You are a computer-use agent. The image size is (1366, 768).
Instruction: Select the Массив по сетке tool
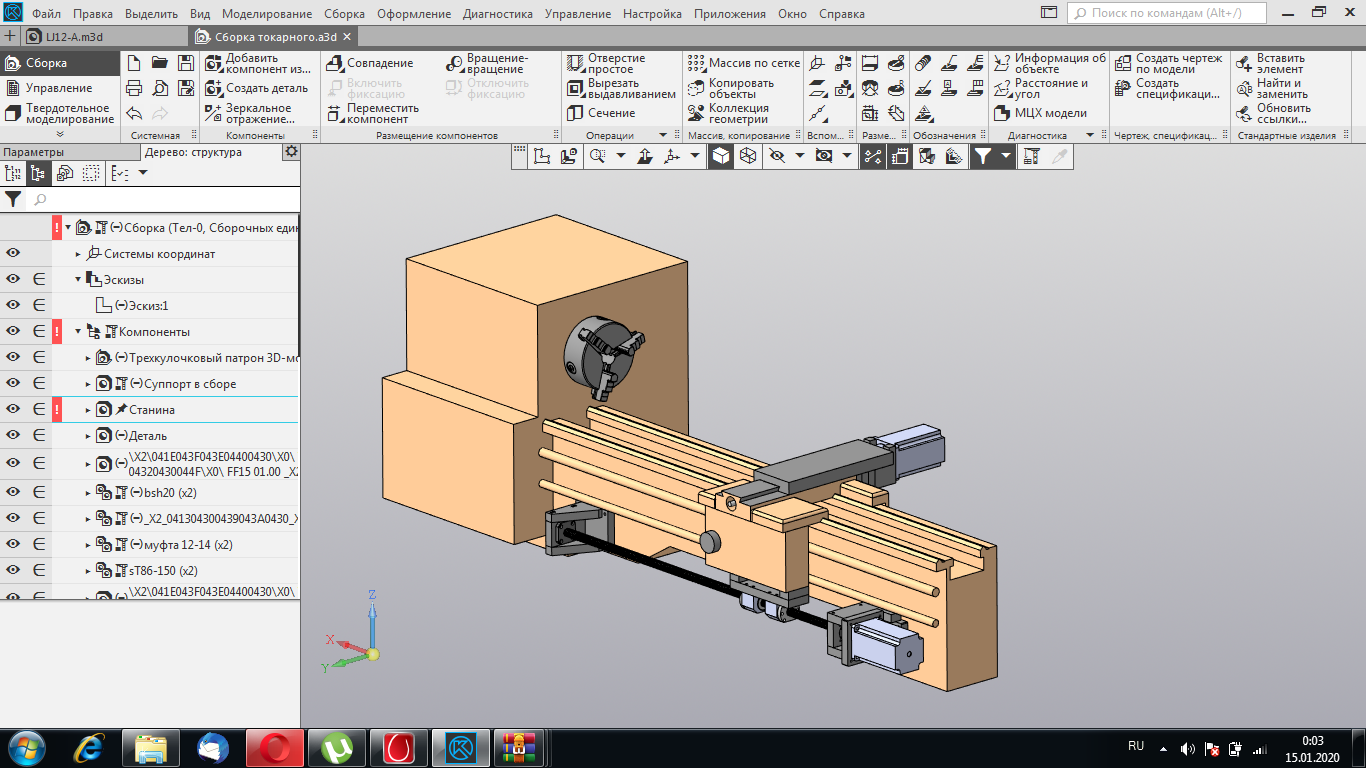pyautogui.click(x=744, y=63)
